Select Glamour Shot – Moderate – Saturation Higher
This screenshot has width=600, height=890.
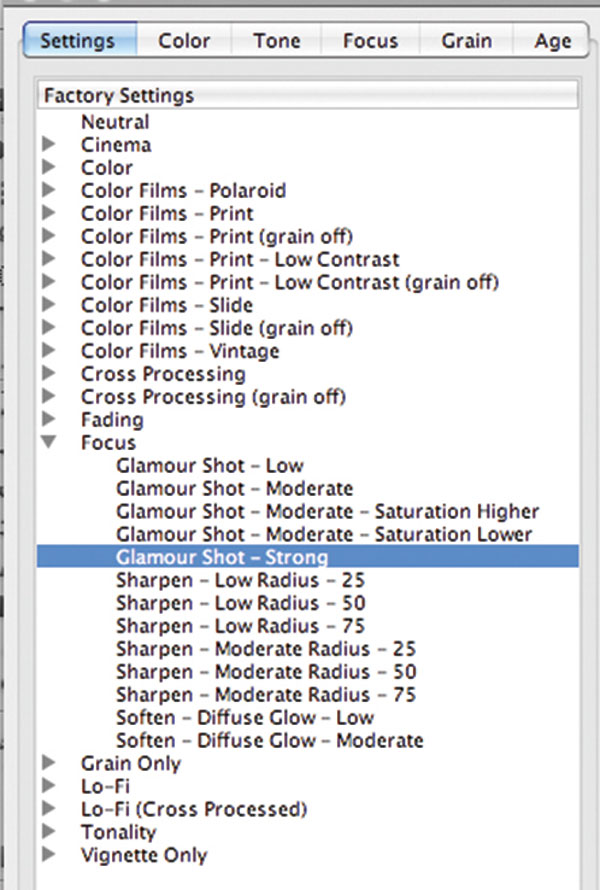pos(328,511)
